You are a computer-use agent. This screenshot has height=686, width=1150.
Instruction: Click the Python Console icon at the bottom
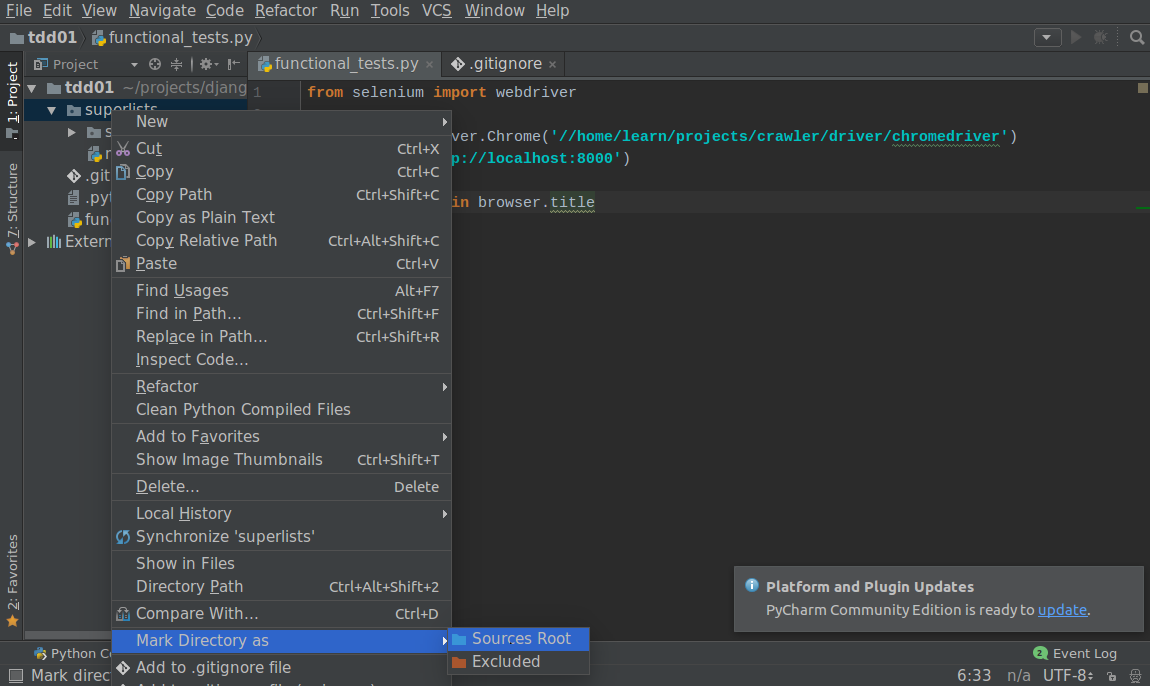coord(39,653)
